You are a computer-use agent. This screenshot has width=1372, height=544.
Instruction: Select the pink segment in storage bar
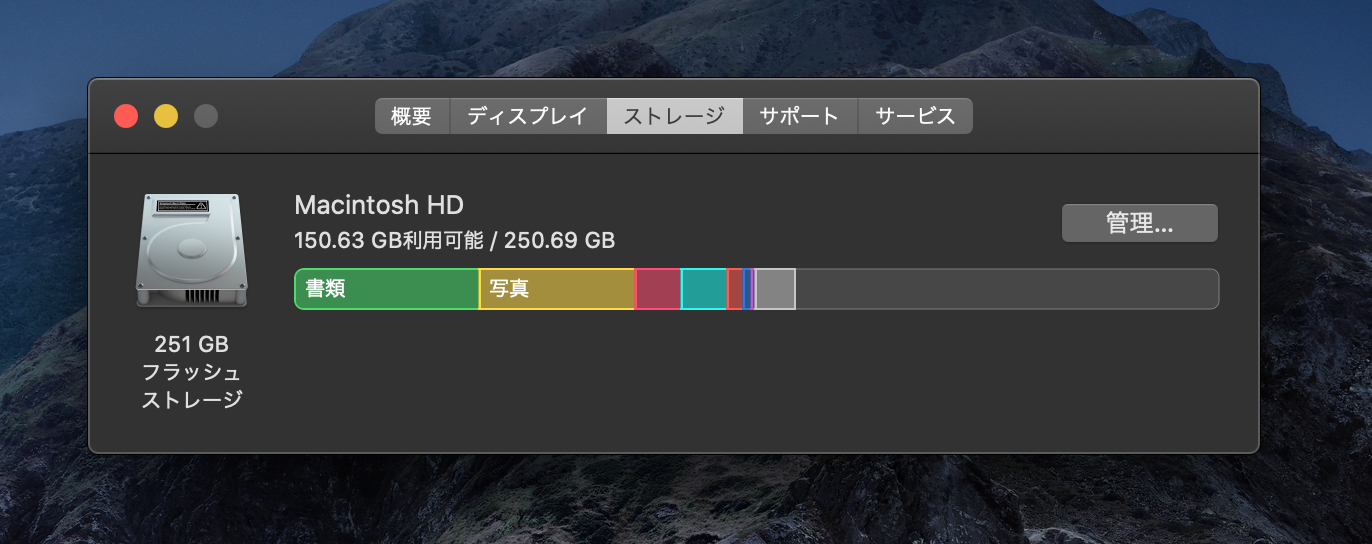(x=658, y=289)
